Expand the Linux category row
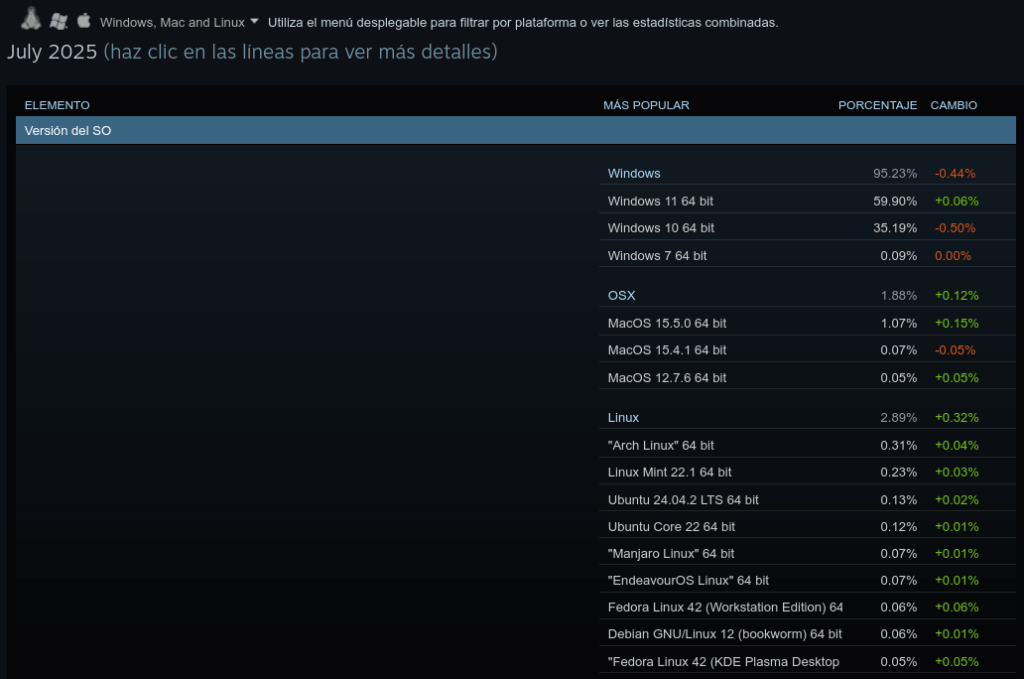 point(623,417)
